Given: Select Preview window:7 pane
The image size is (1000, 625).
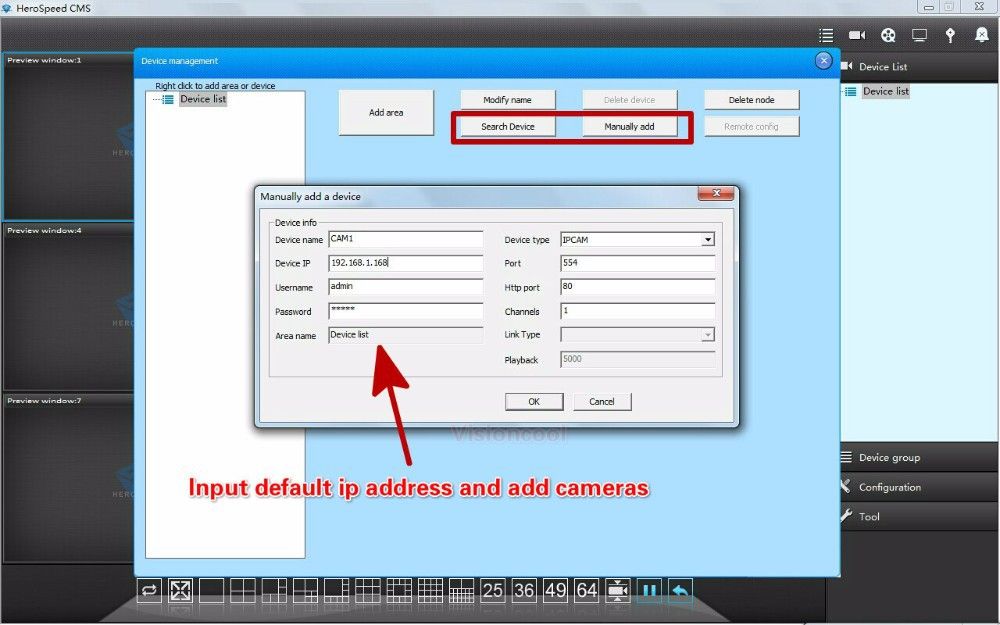Looking at the screenshot, I should pyautogui.click(x=68, y=478).
